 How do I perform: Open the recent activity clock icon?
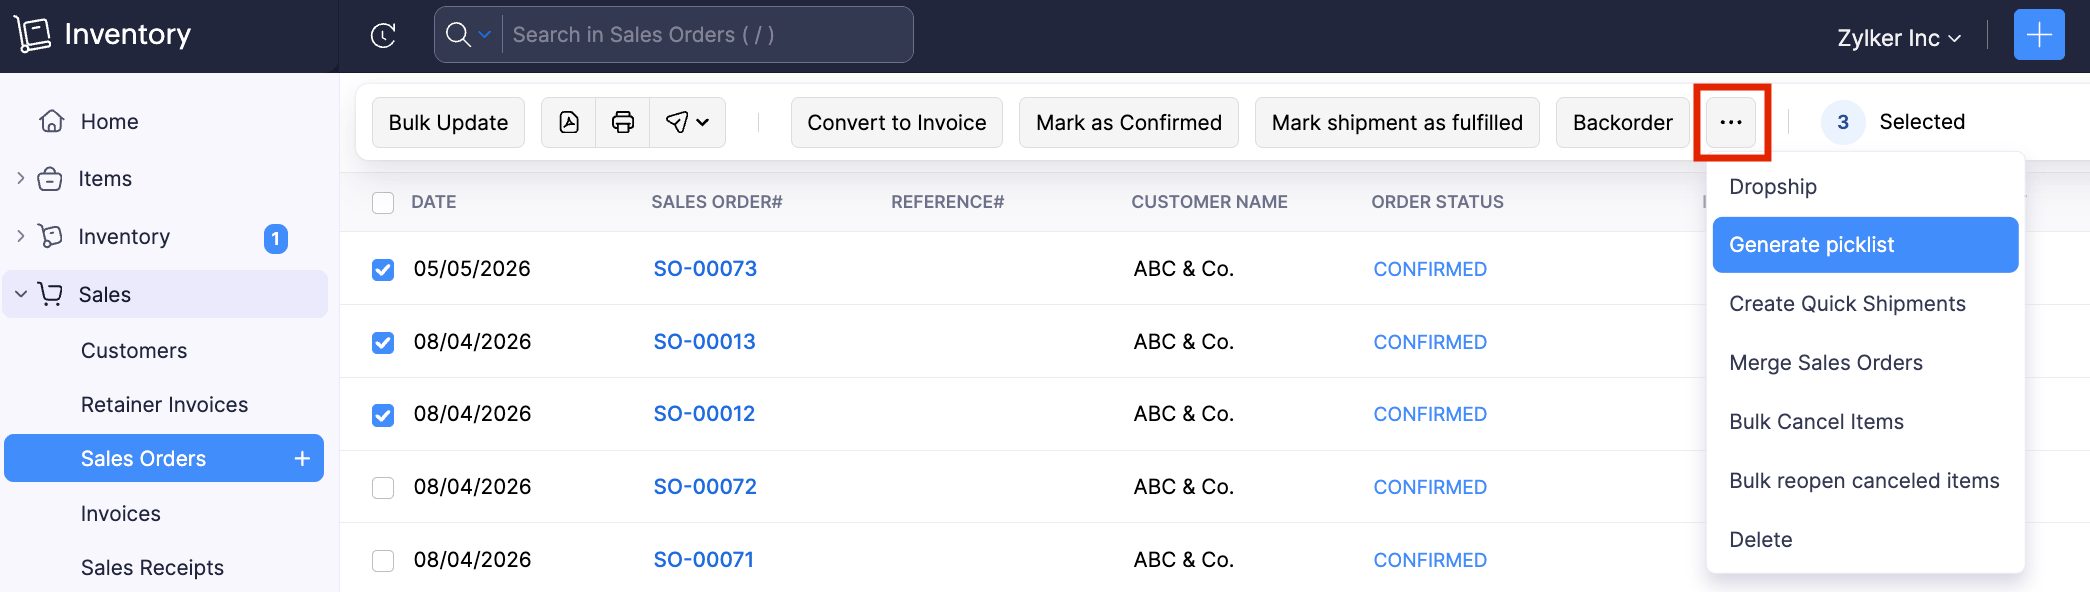[x=383, y=36]
